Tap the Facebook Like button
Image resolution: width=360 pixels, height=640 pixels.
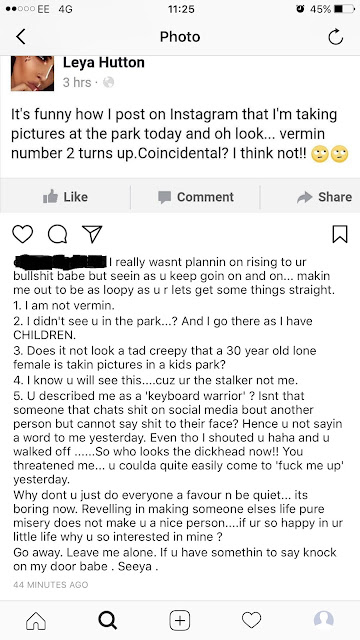click(x=65, y=197)
